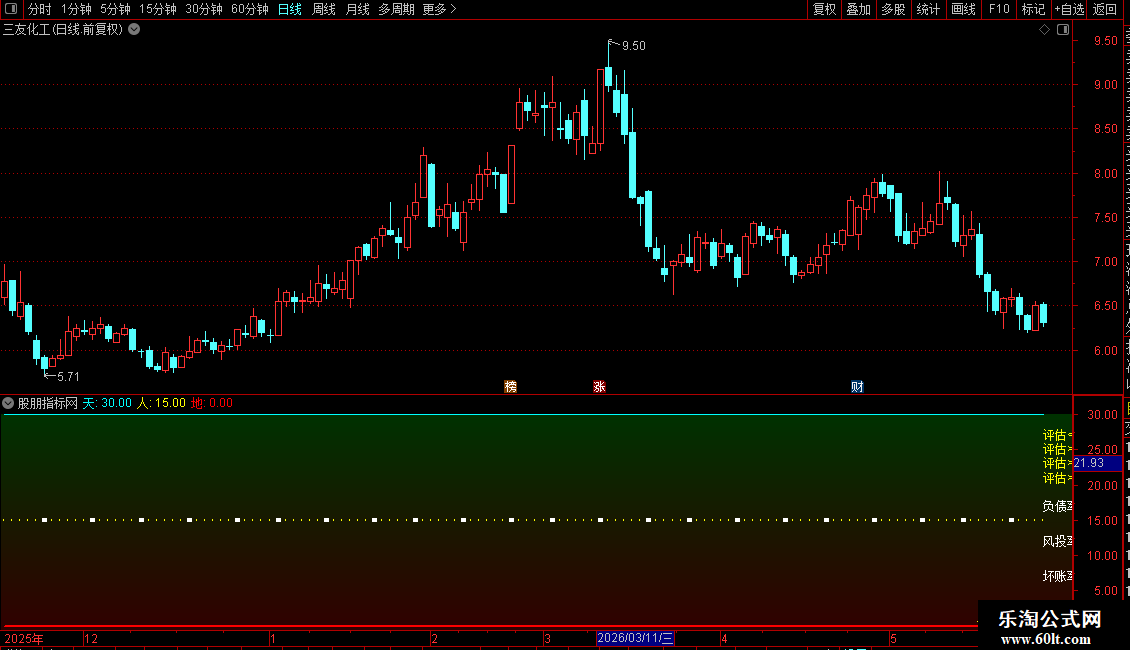1130x650 pixels.
Task: Expand the 更多 periods menu
Action: click(440, 9)
